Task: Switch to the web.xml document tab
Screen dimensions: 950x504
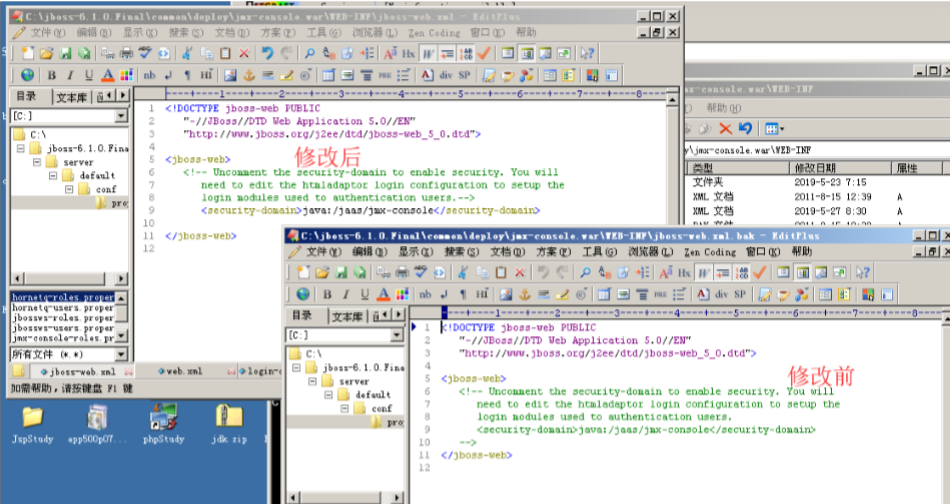Action: pos(186,371)
